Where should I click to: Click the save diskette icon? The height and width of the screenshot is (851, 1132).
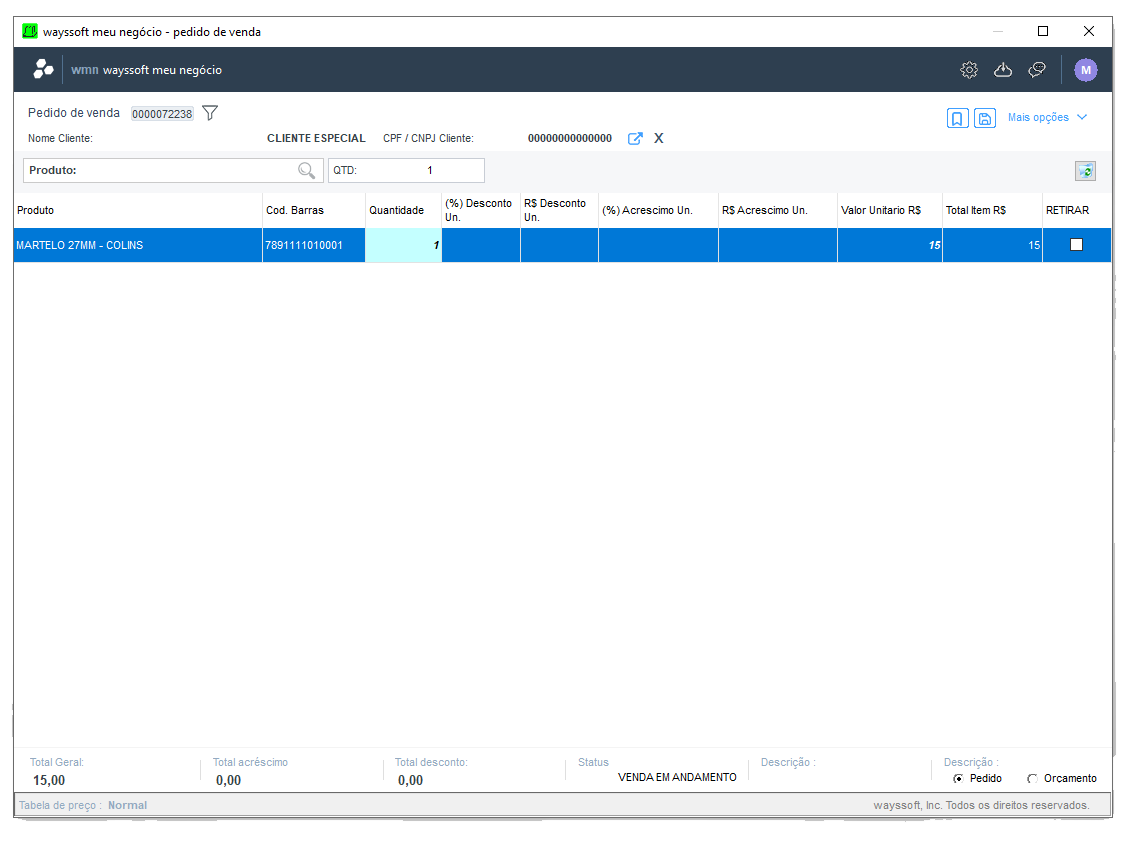985,118
